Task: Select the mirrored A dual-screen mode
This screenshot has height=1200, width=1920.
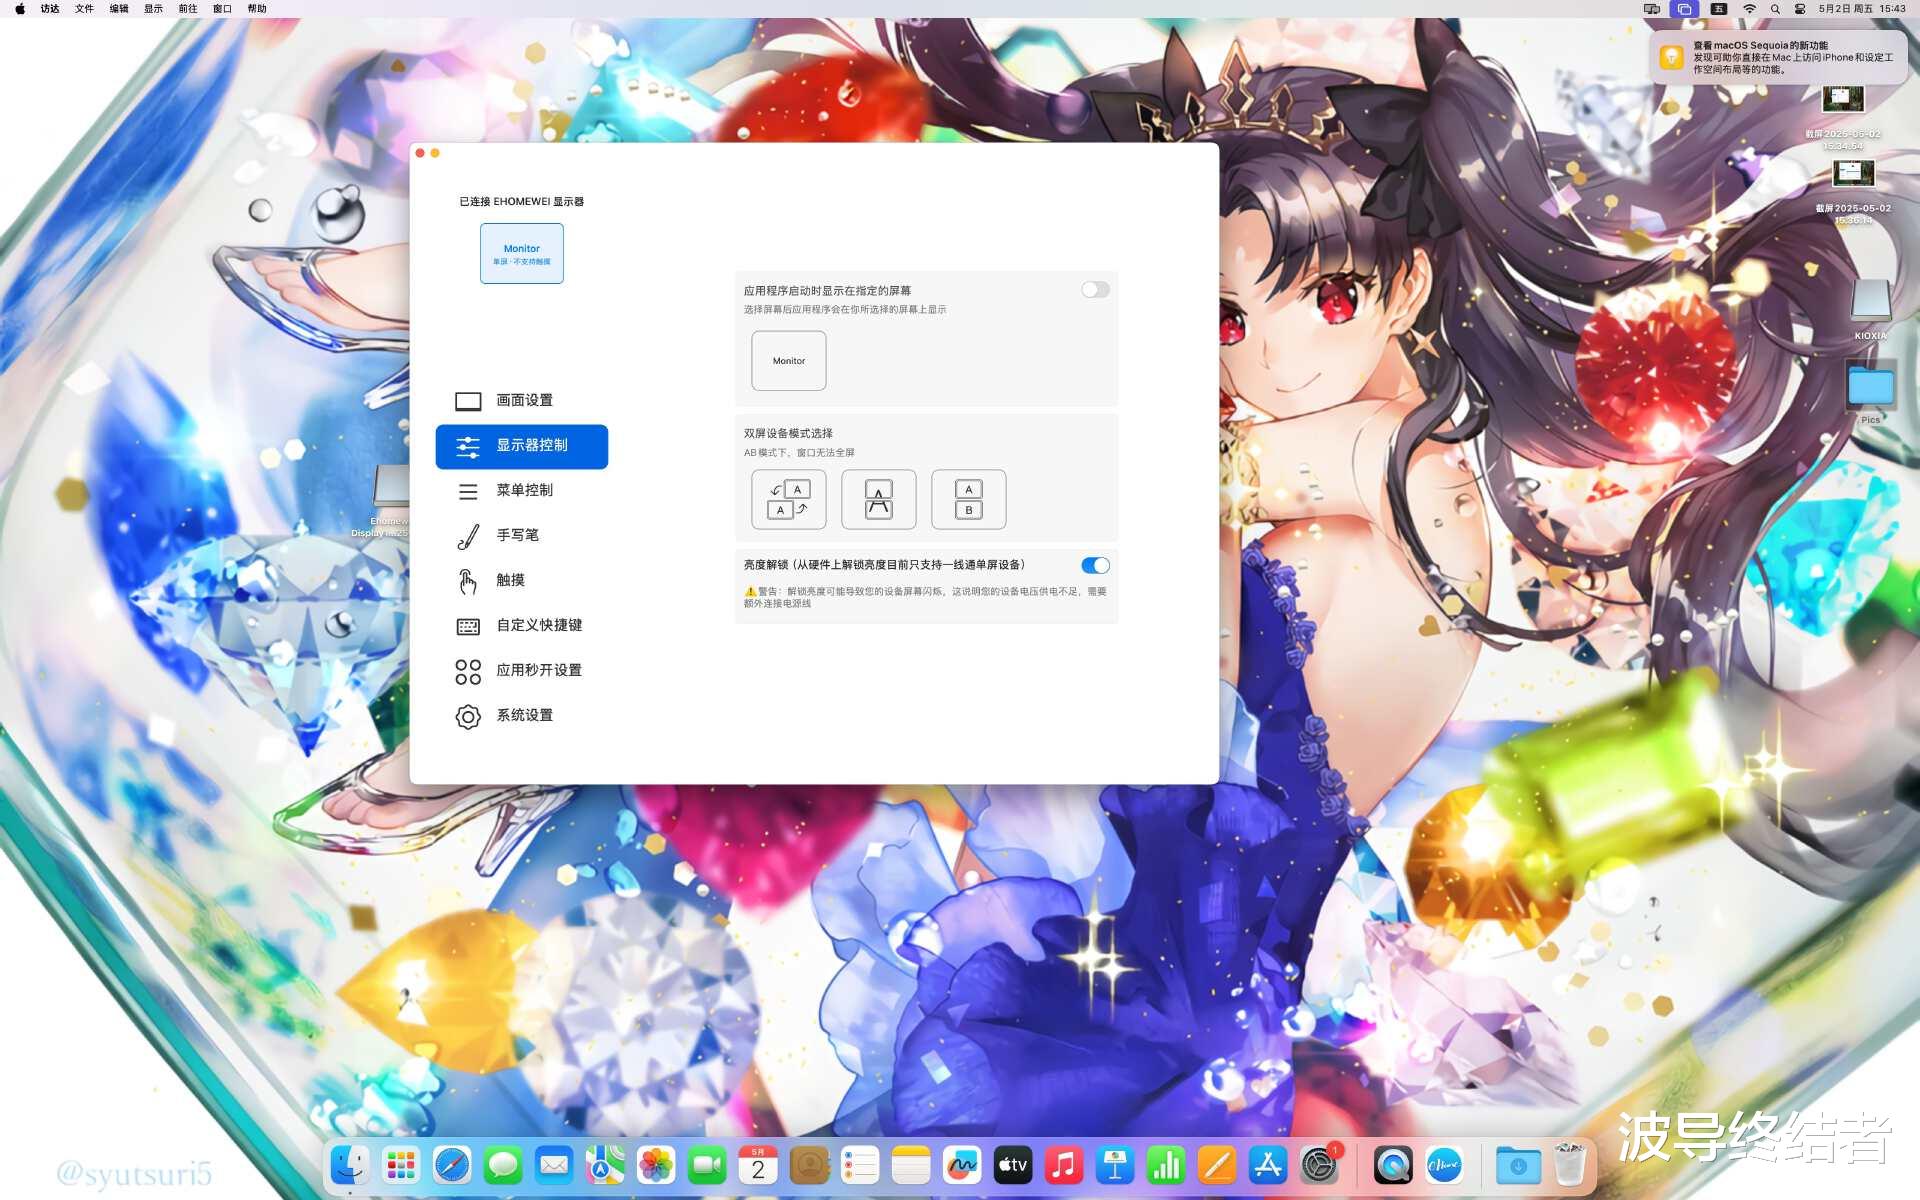Action: [x=878, y=499]
